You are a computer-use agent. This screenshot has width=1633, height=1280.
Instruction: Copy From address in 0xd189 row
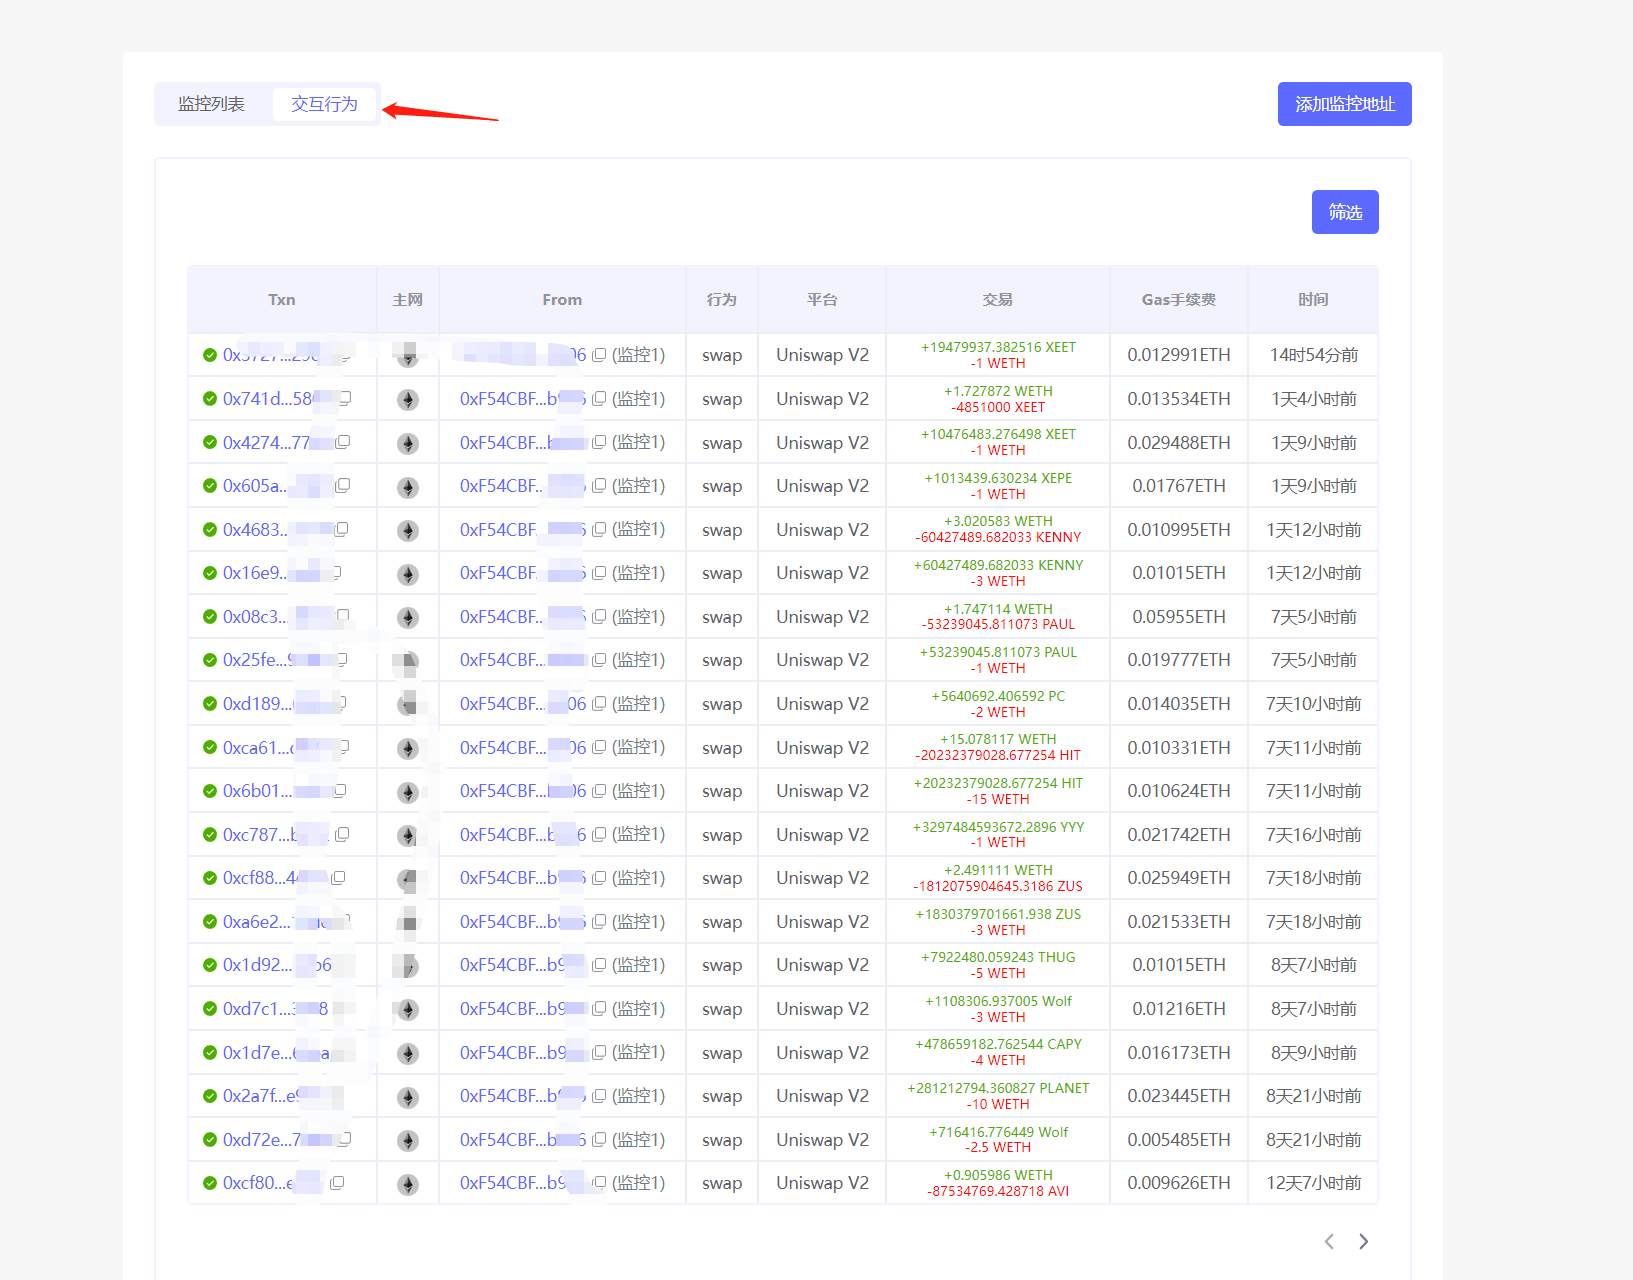(599, 703)
